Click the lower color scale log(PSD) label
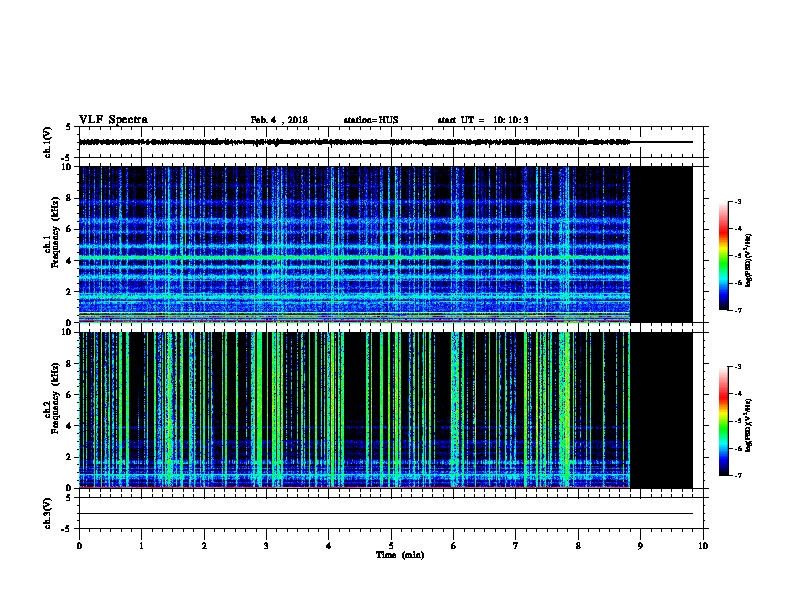 pyautogui.click(x=749, y=425)
